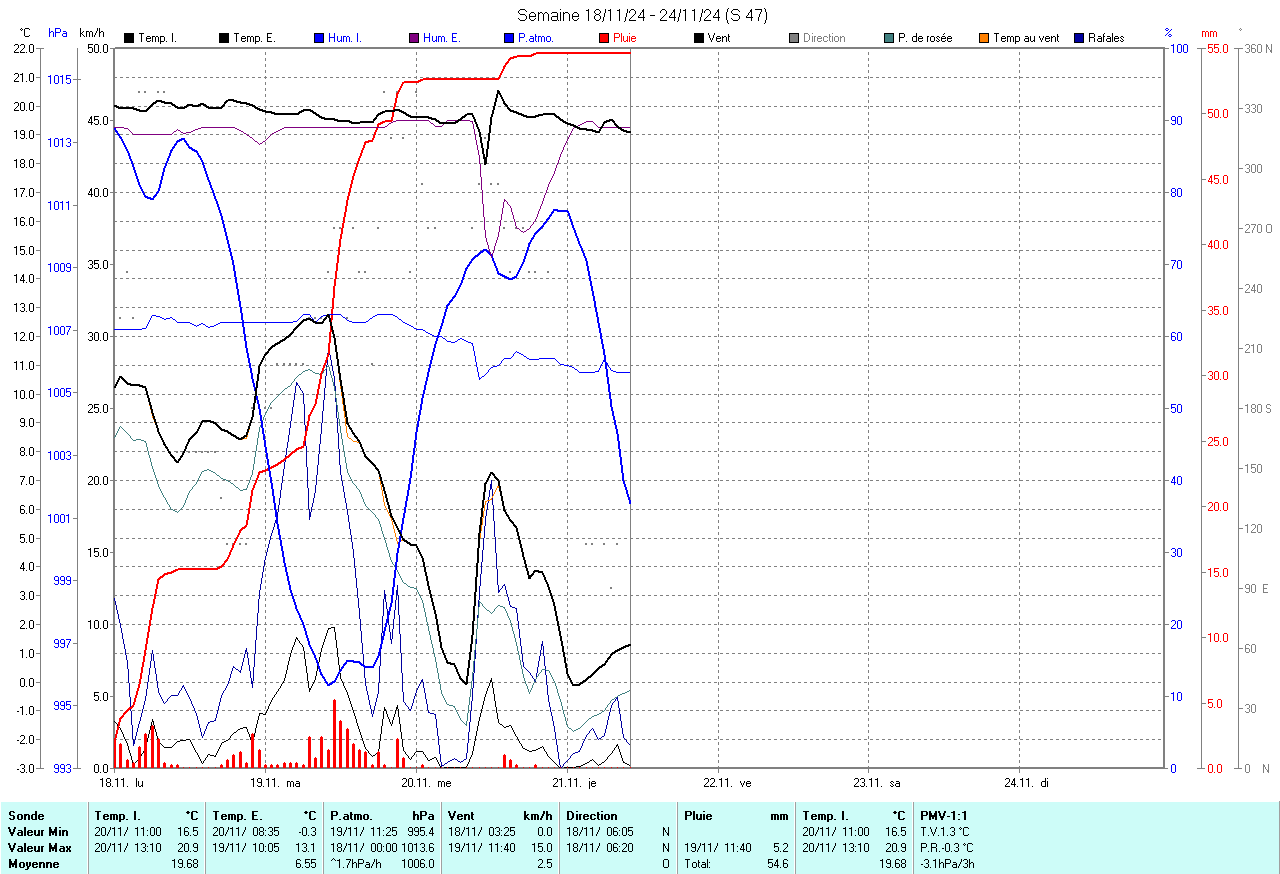This screenshot has height=874, width=1280.
Task: Click the 'T.V.1.3 °C' value
Action: [945, 832]
